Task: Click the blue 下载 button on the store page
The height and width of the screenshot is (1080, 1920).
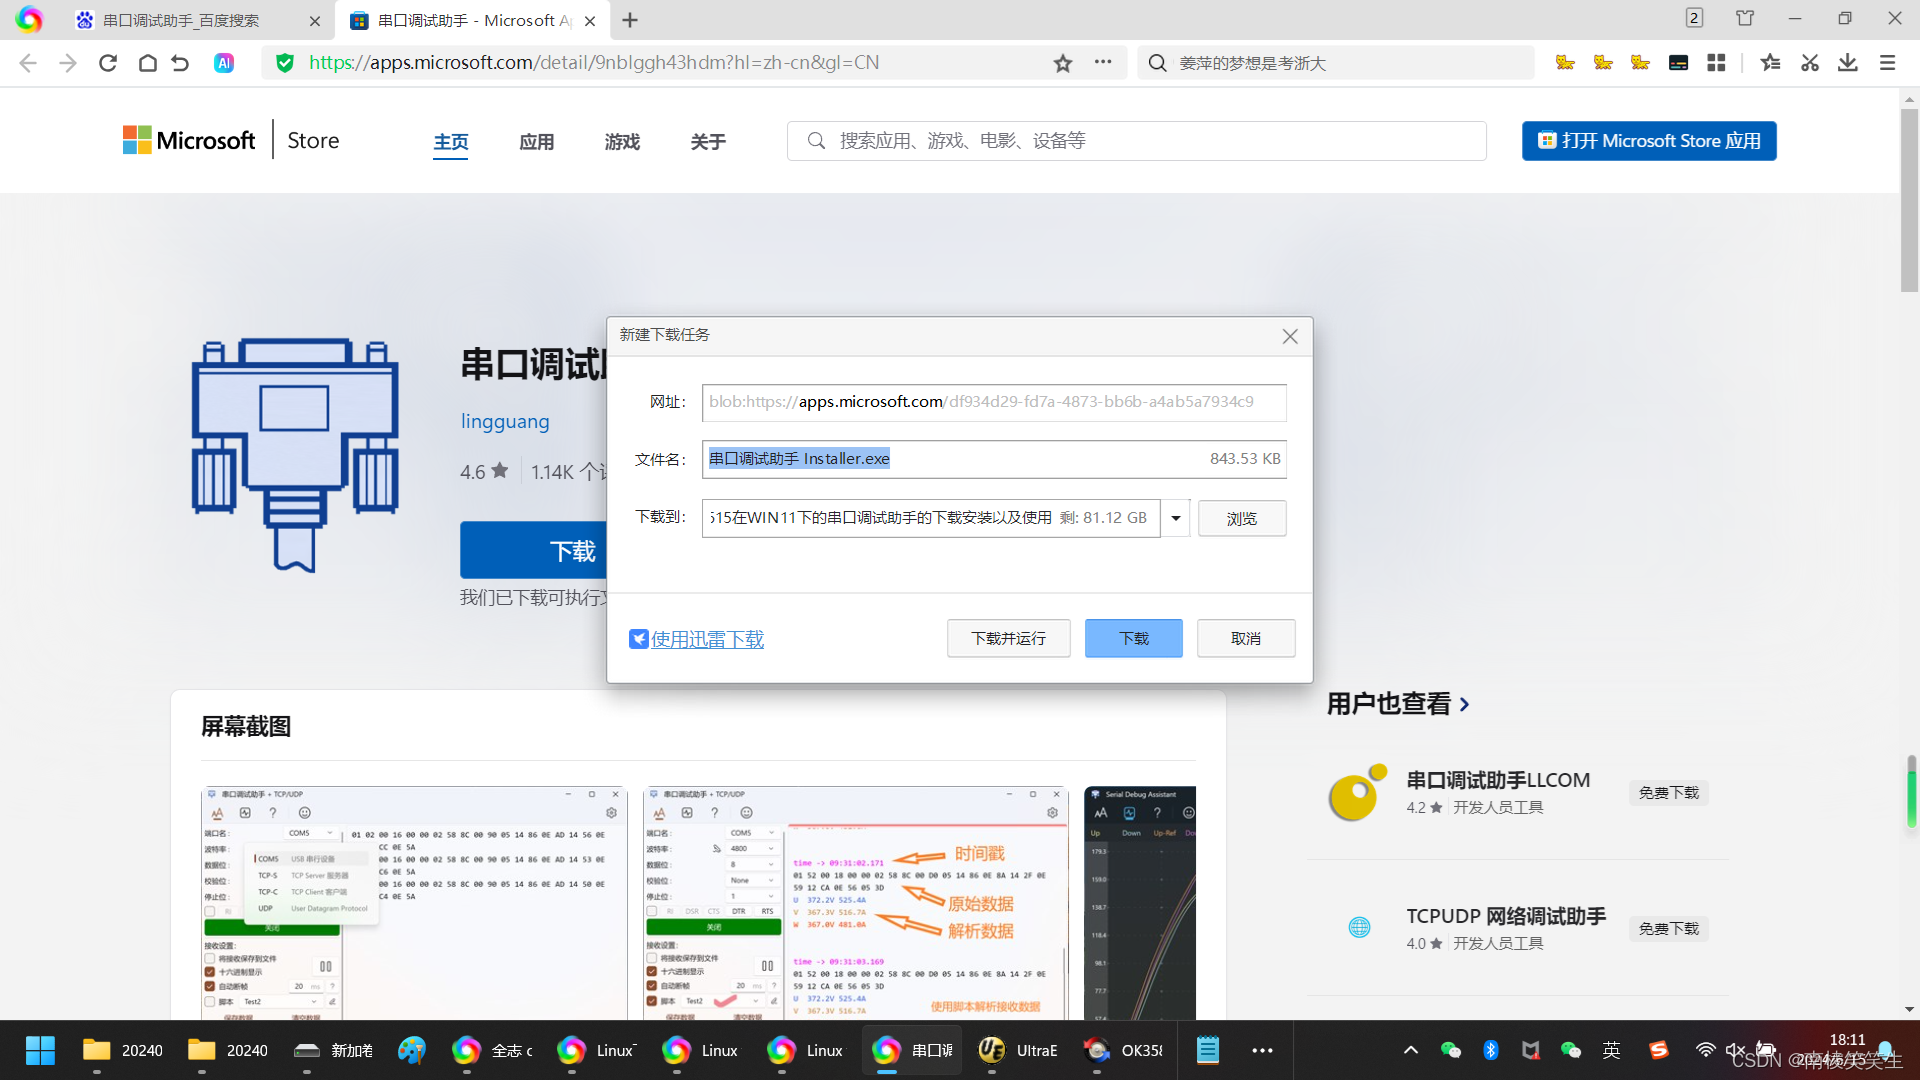Action: pos(533,550)
